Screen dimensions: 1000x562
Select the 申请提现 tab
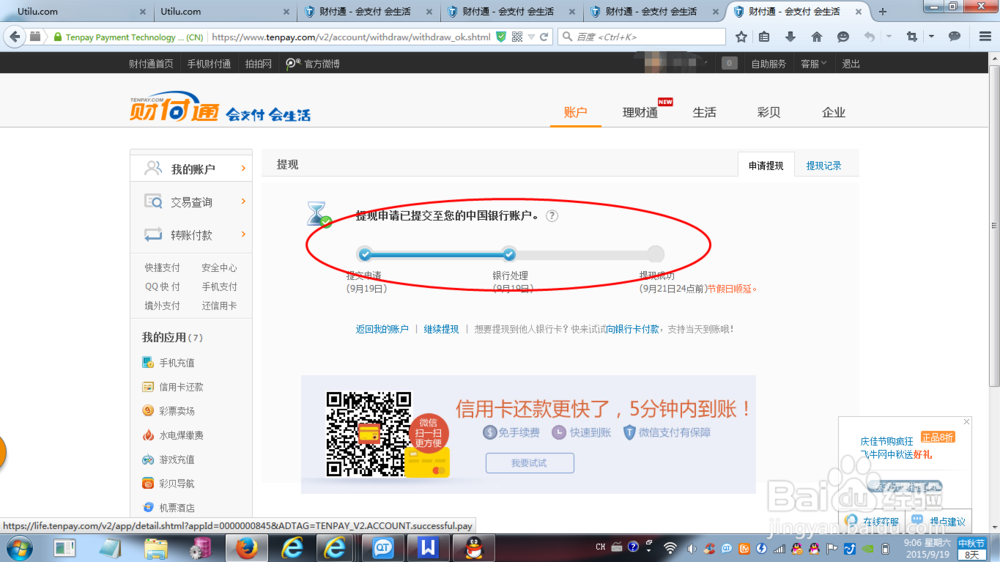[765, 165]
